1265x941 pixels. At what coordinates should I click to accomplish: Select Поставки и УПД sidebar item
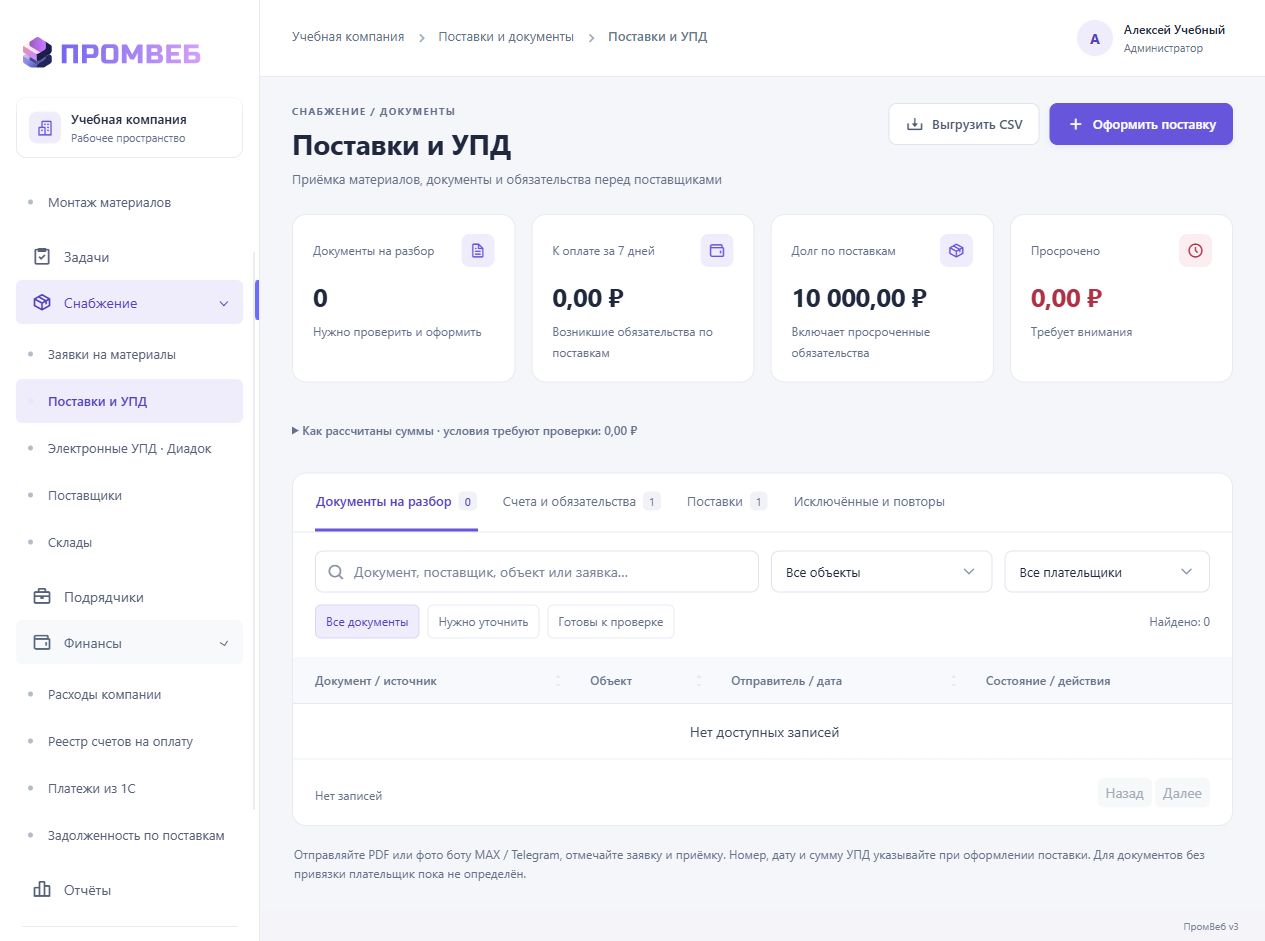(x=129, y=402)
